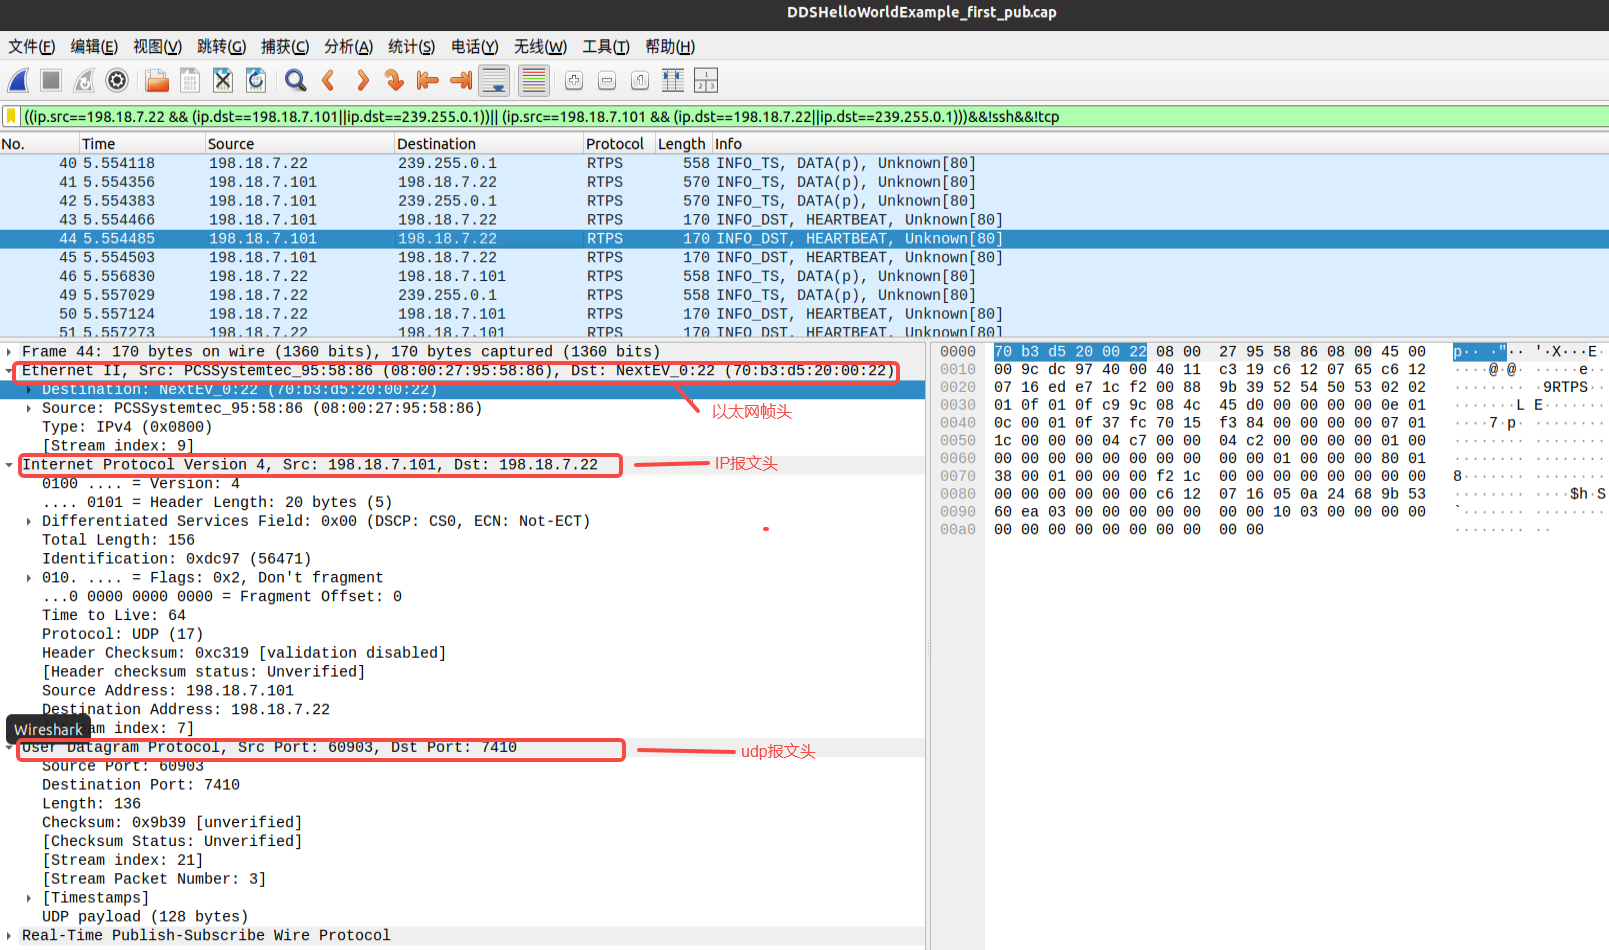Sort packets by Source column
Viewport: 1609px width, 950px height.
299,144
